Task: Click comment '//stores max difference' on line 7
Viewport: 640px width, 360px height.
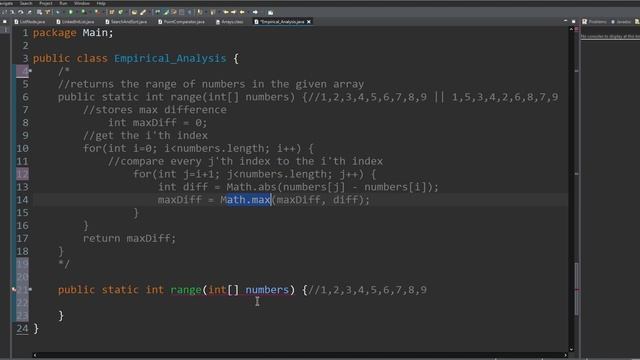Action: (155, 110)
